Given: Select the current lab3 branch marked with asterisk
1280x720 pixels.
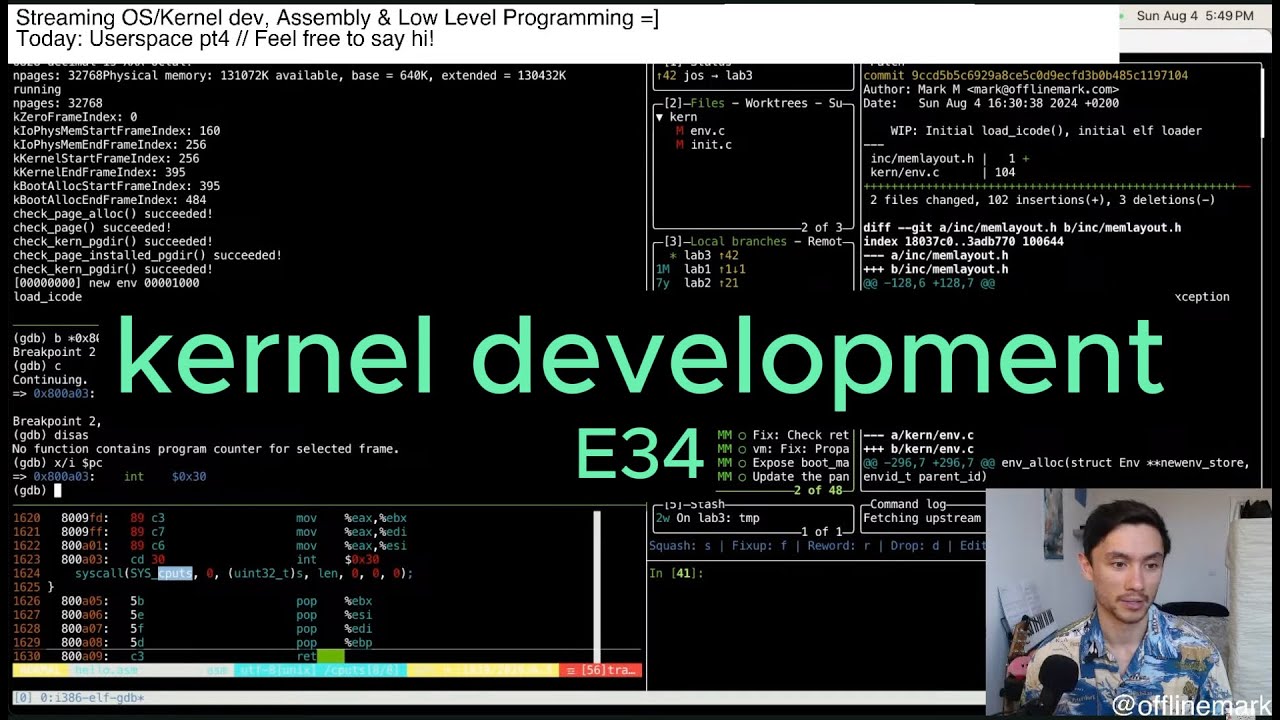Looking at the screenshot, I should pyautogui.click(x=699, y=255).
